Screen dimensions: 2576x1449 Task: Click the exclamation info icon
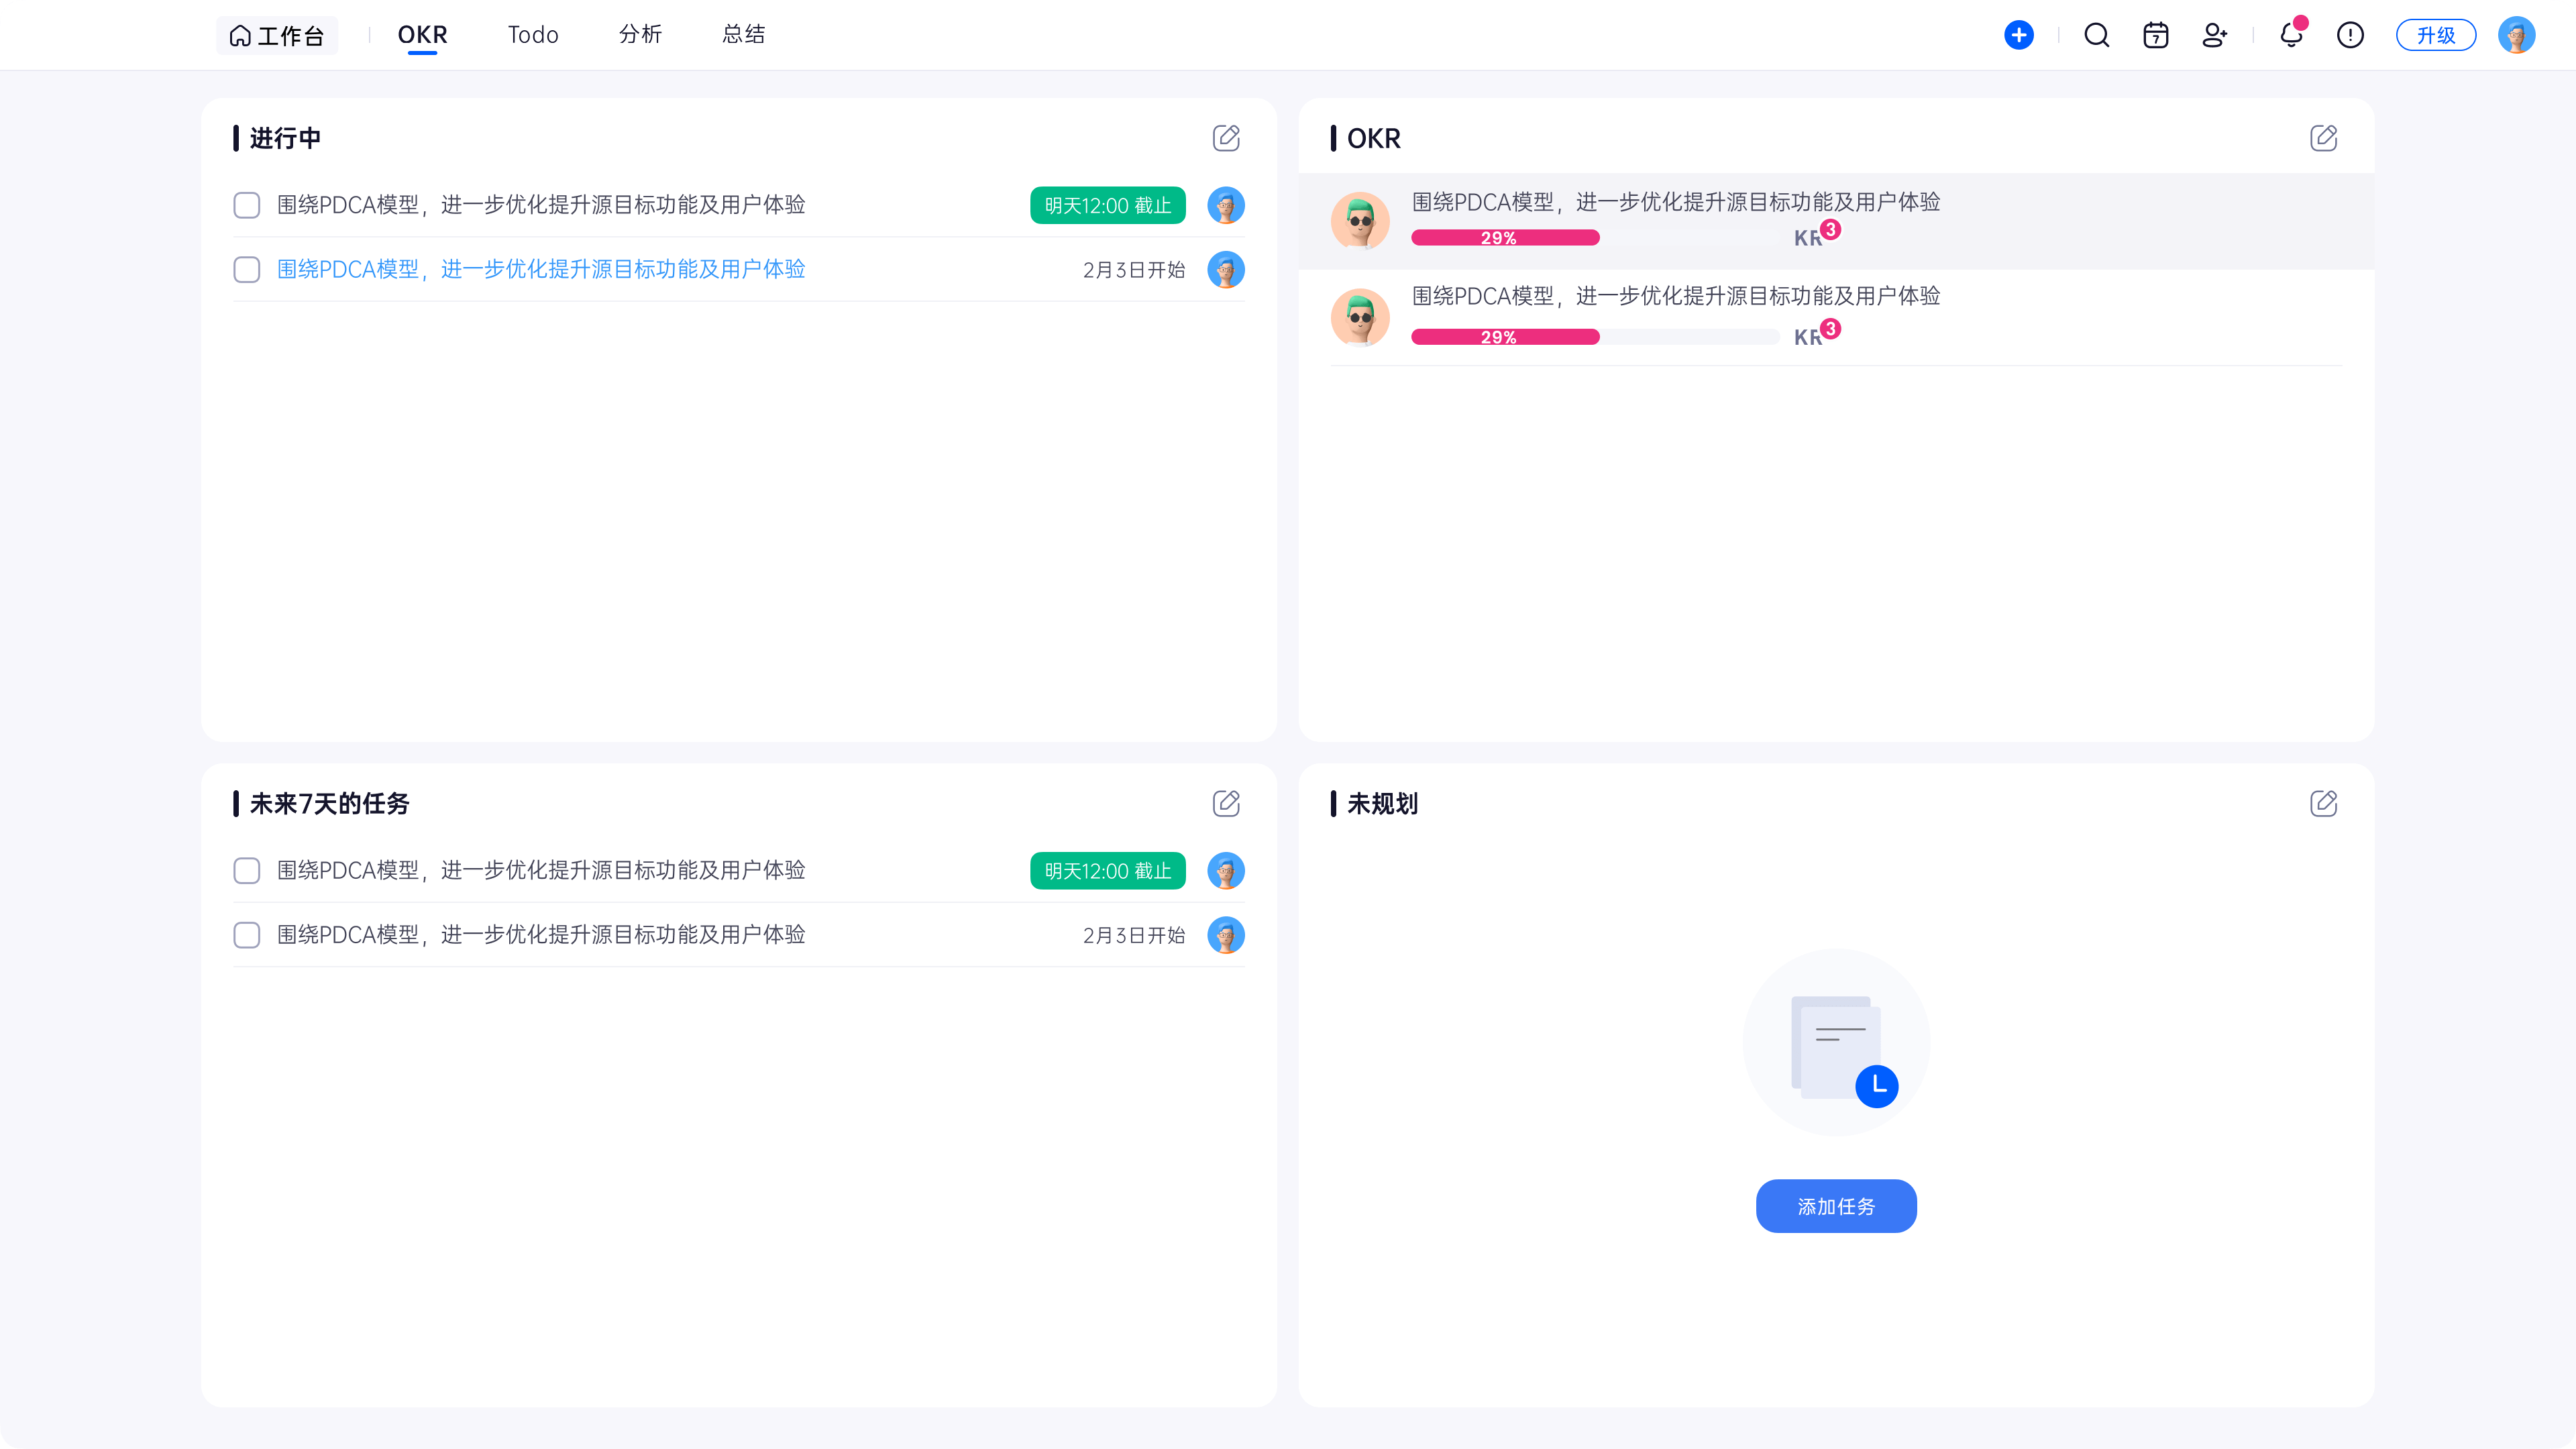2350,35
